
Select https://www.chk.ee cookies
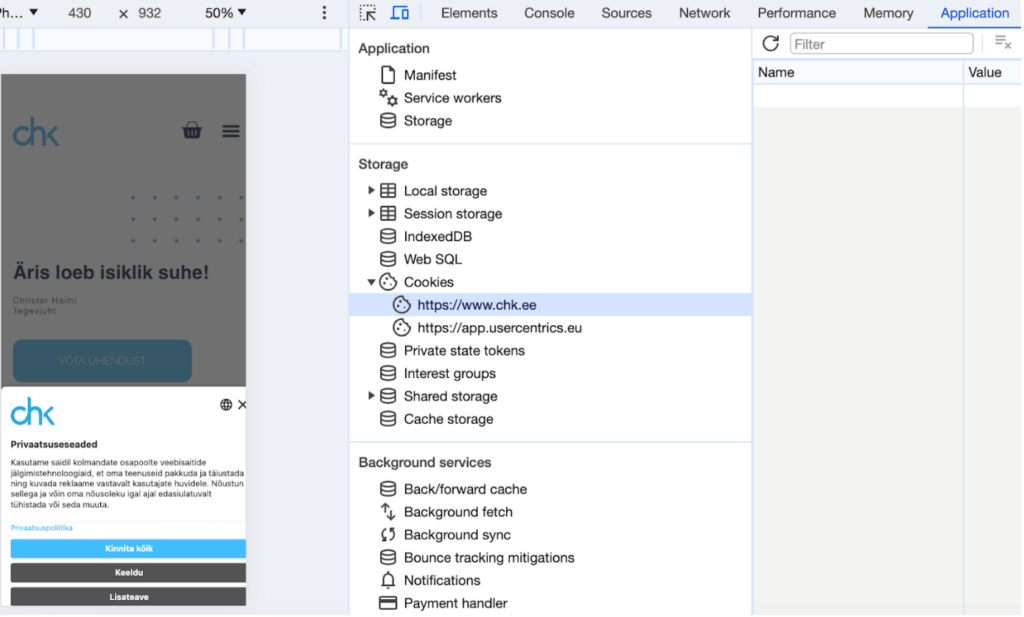551,305
